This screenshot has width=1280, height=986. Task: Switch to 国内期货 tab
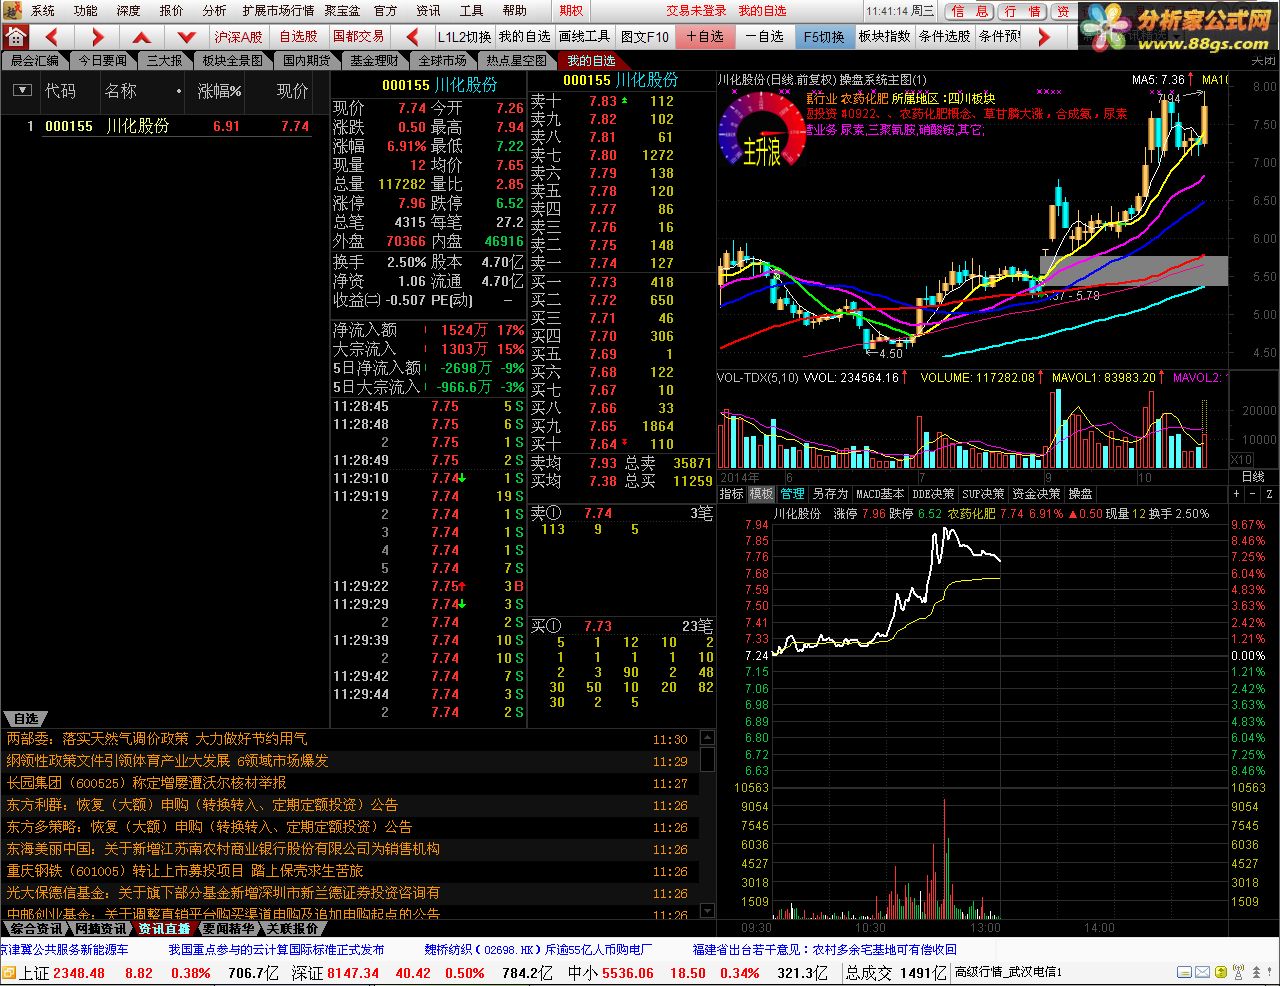click(x=307, y=61)
